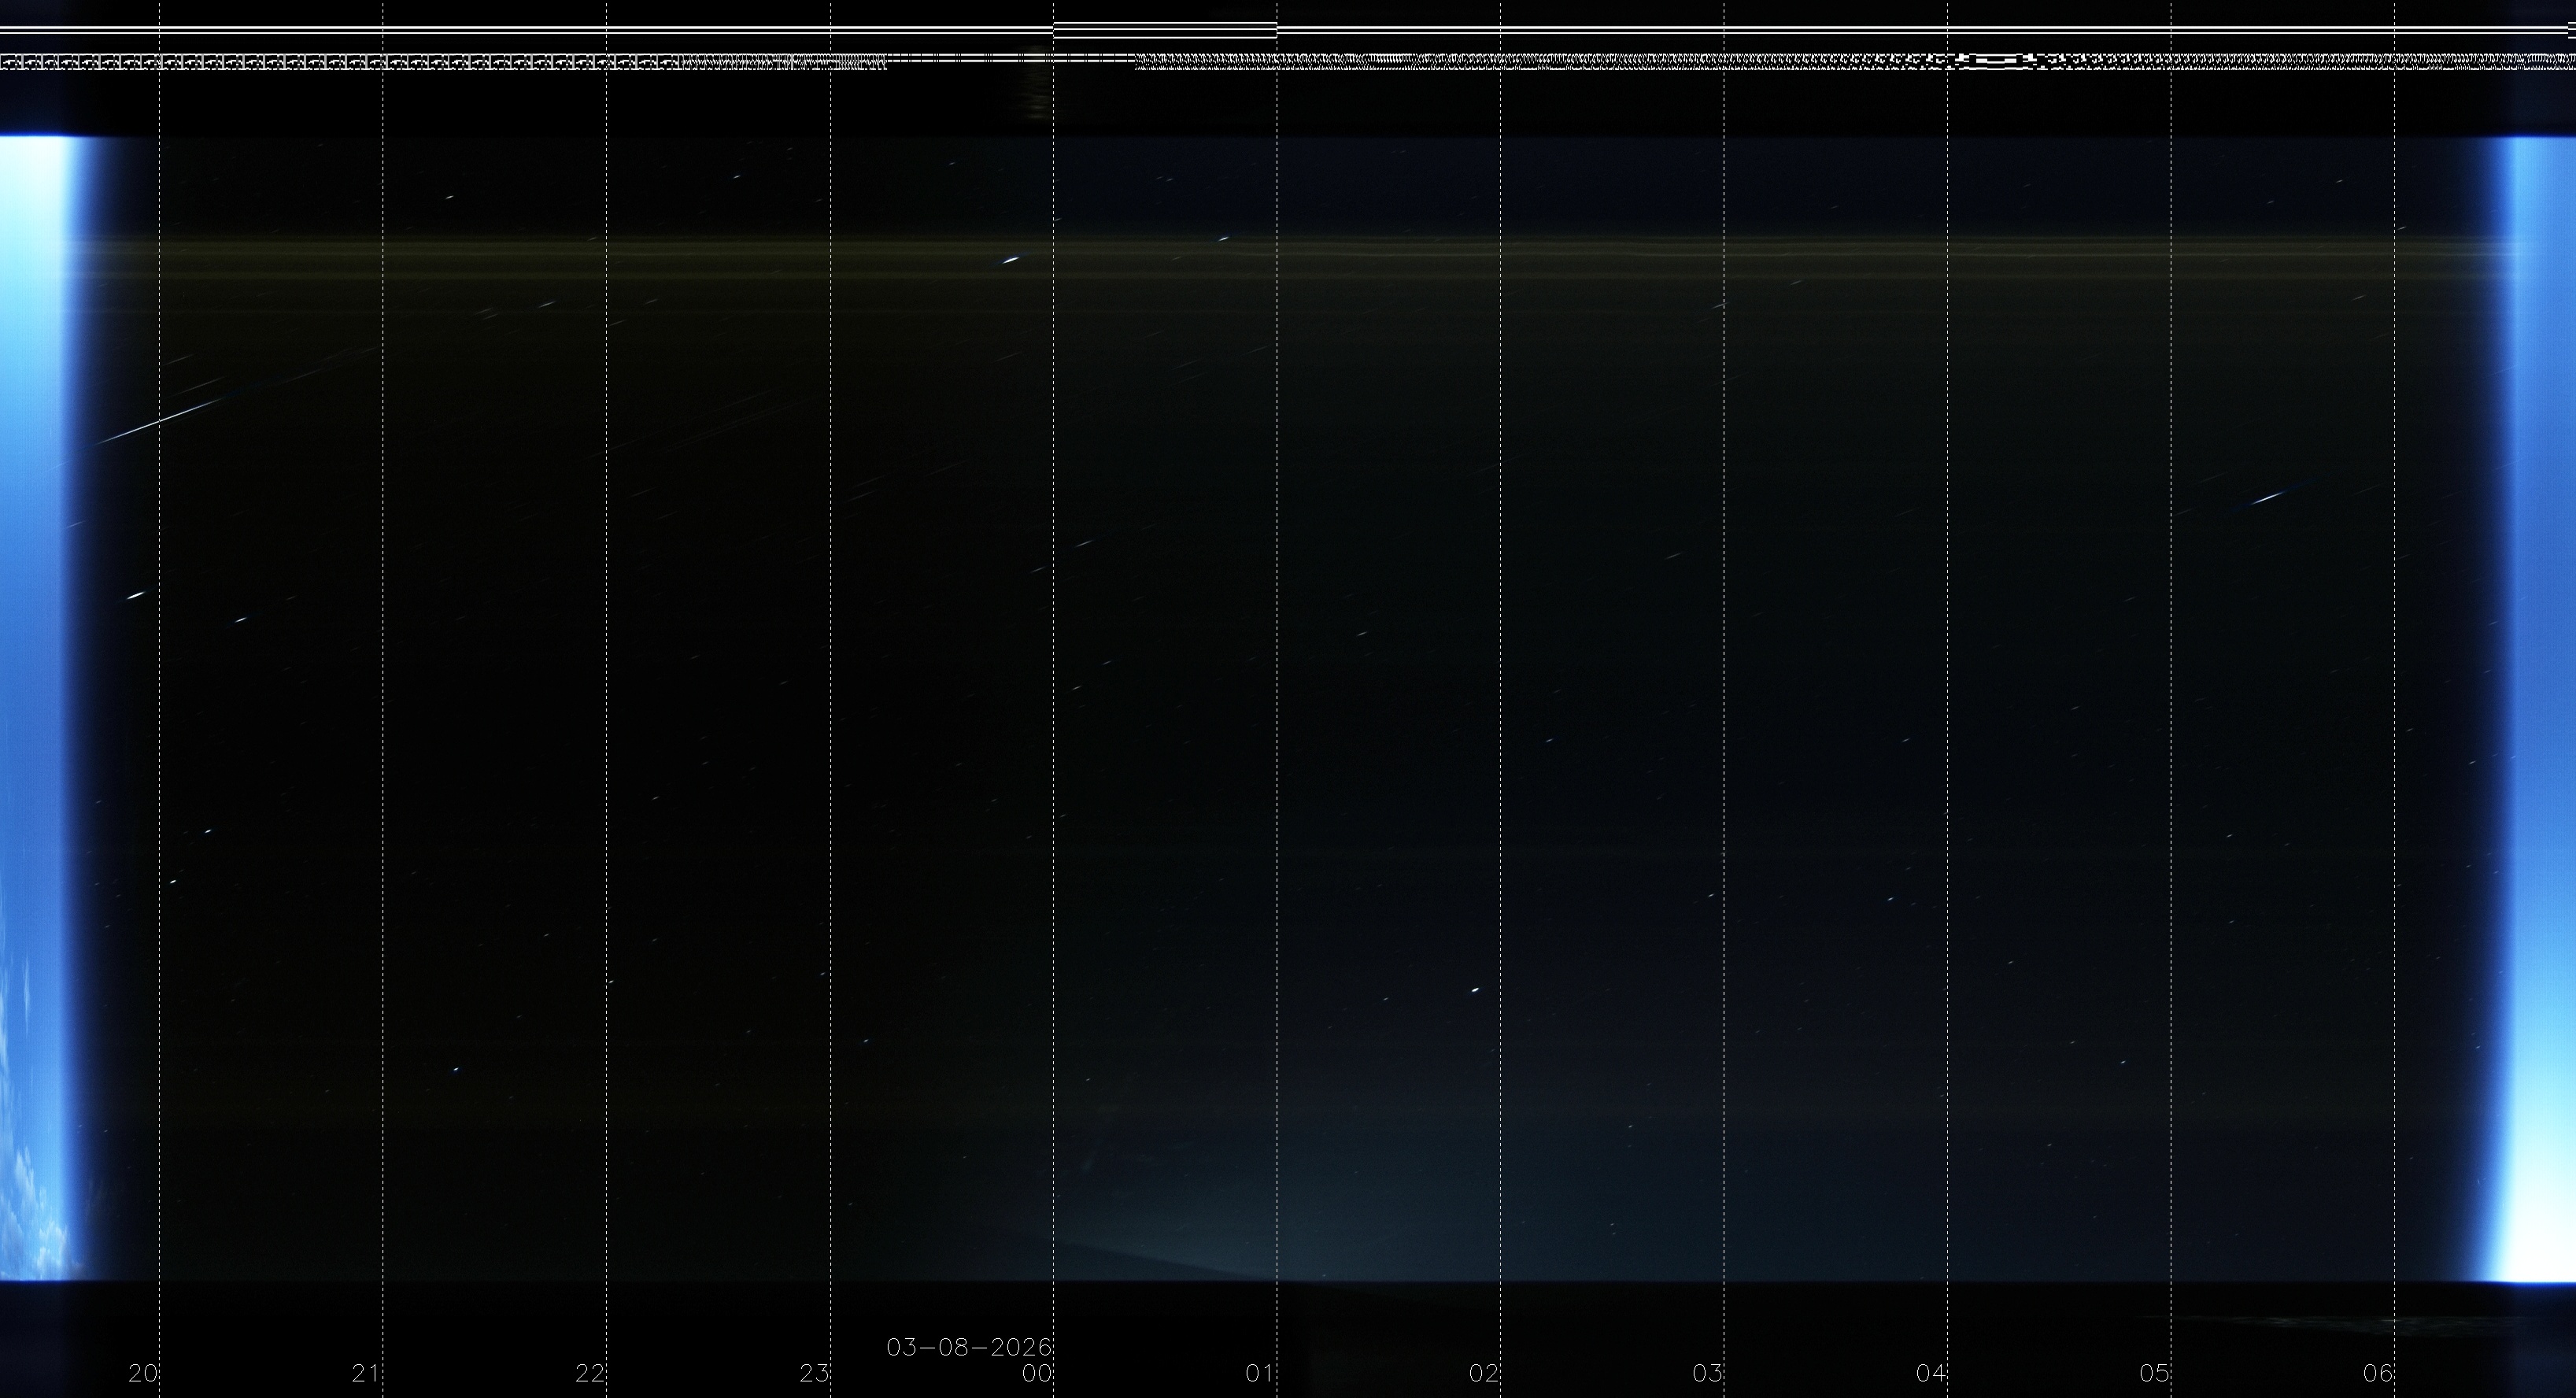Click the 05 hour label
The width and height of the screenshot is (2576, 1398).
[x=2154, y=1374]
